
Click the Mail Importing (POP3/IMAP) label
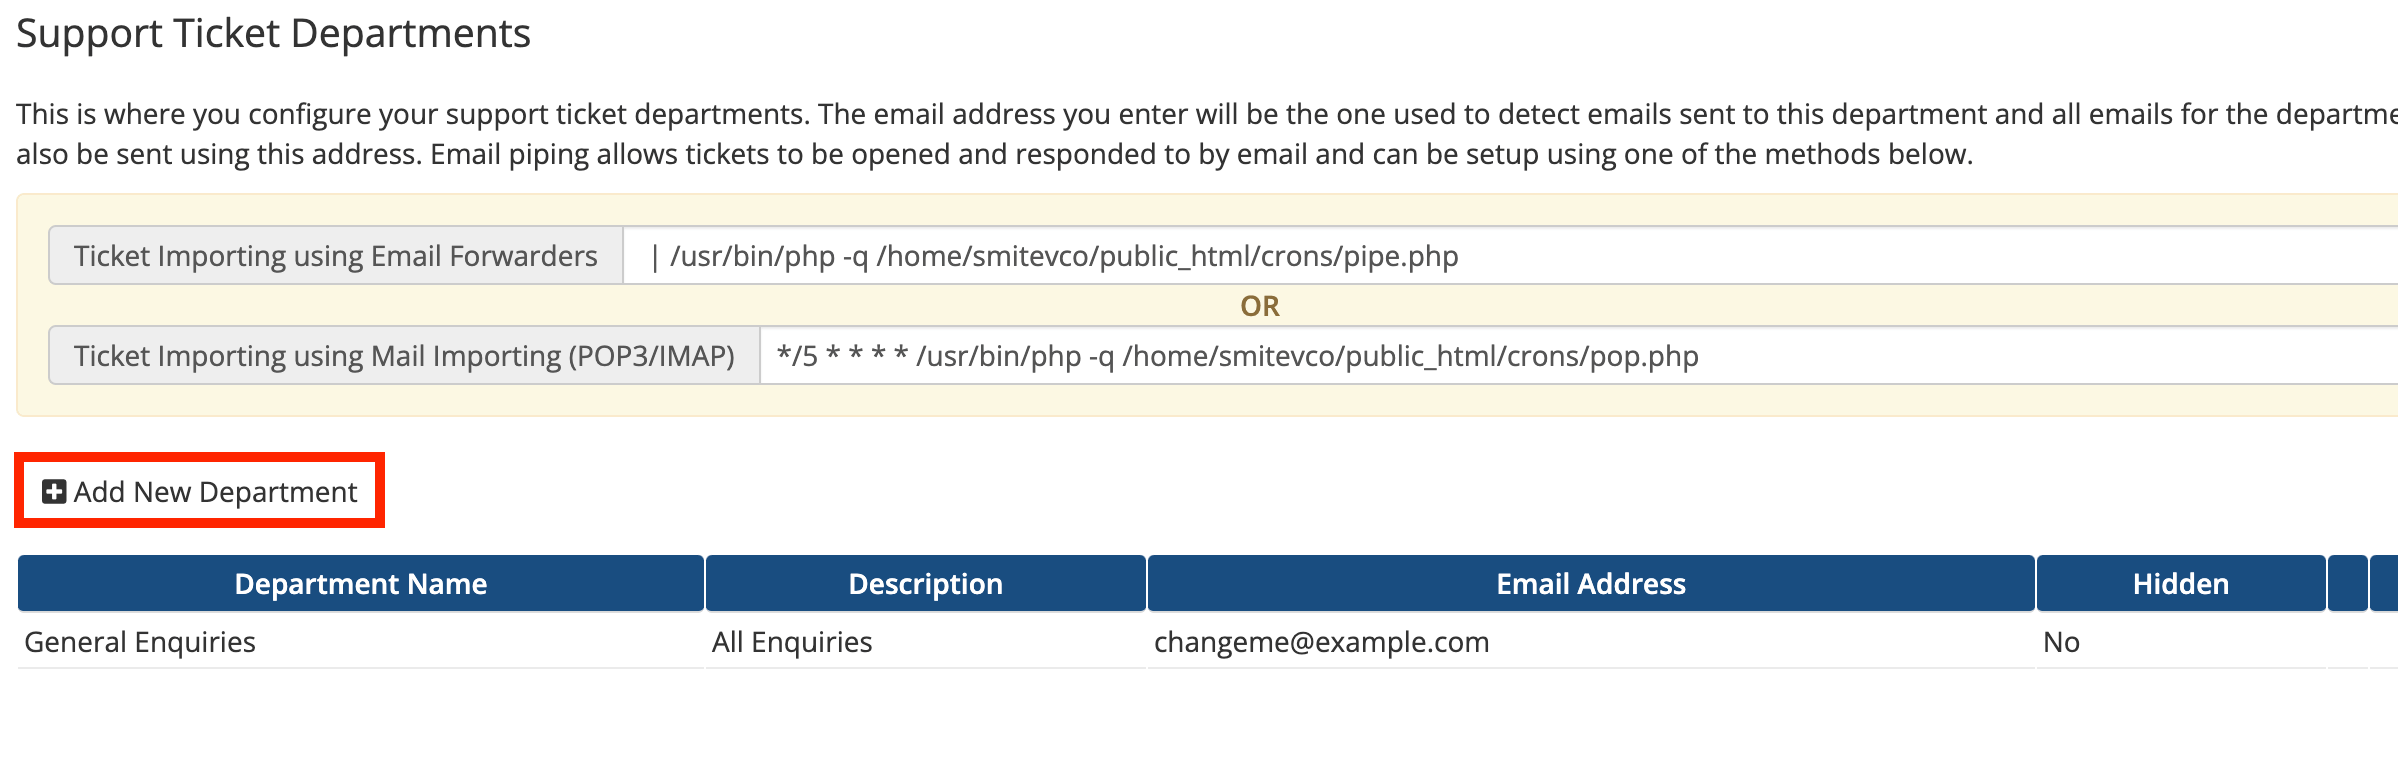coord(404,356)
